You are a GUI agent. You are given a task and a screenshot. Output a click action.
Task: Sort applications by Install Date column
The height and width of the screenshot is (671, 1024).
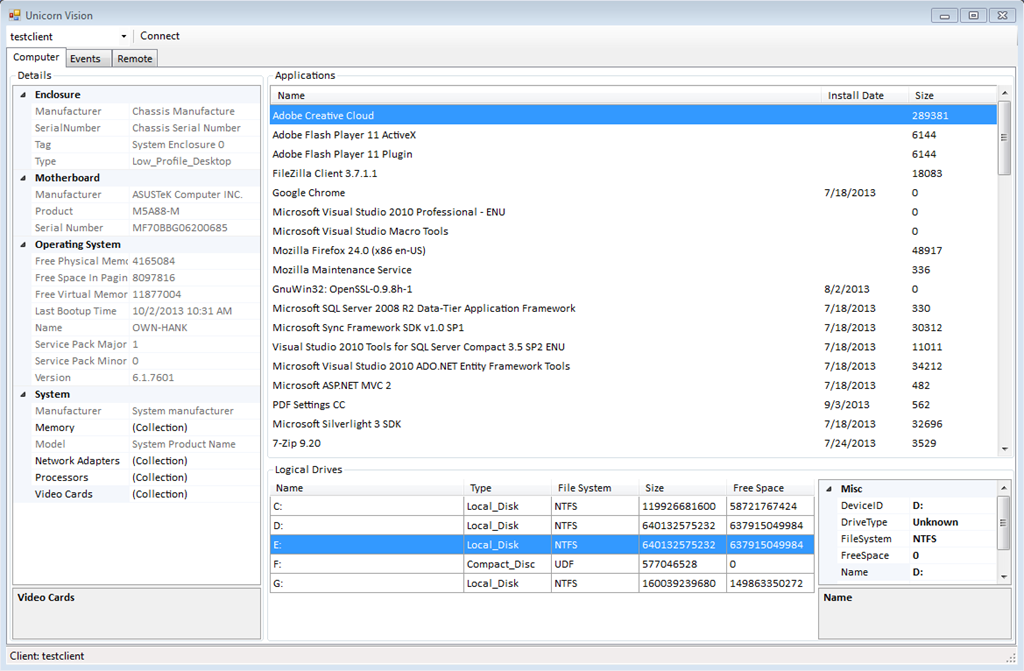tap(855, 96)
